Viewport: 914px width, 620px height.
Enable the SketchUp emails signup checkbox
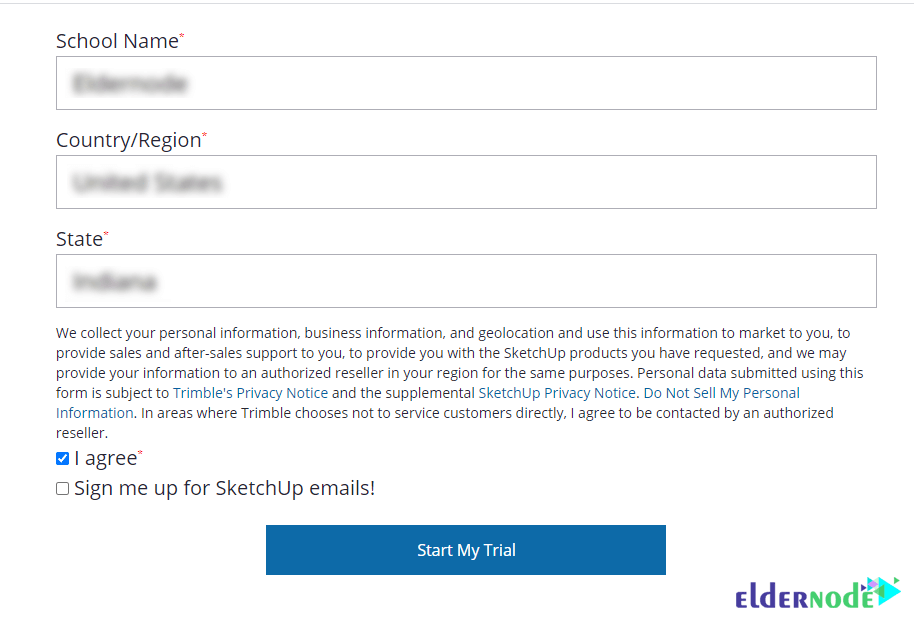tap(62, 488)
